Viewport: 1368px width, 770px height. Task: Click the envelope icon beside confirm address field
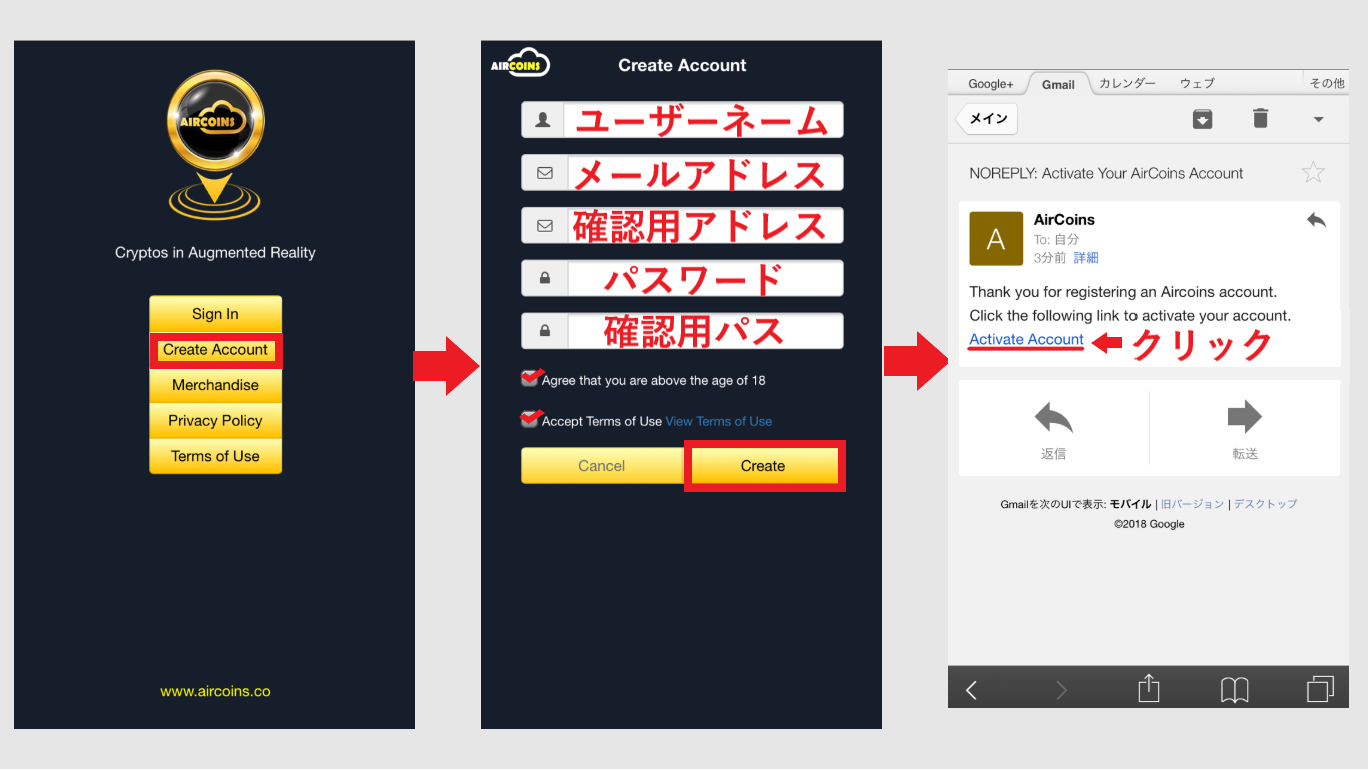(545, 226)
